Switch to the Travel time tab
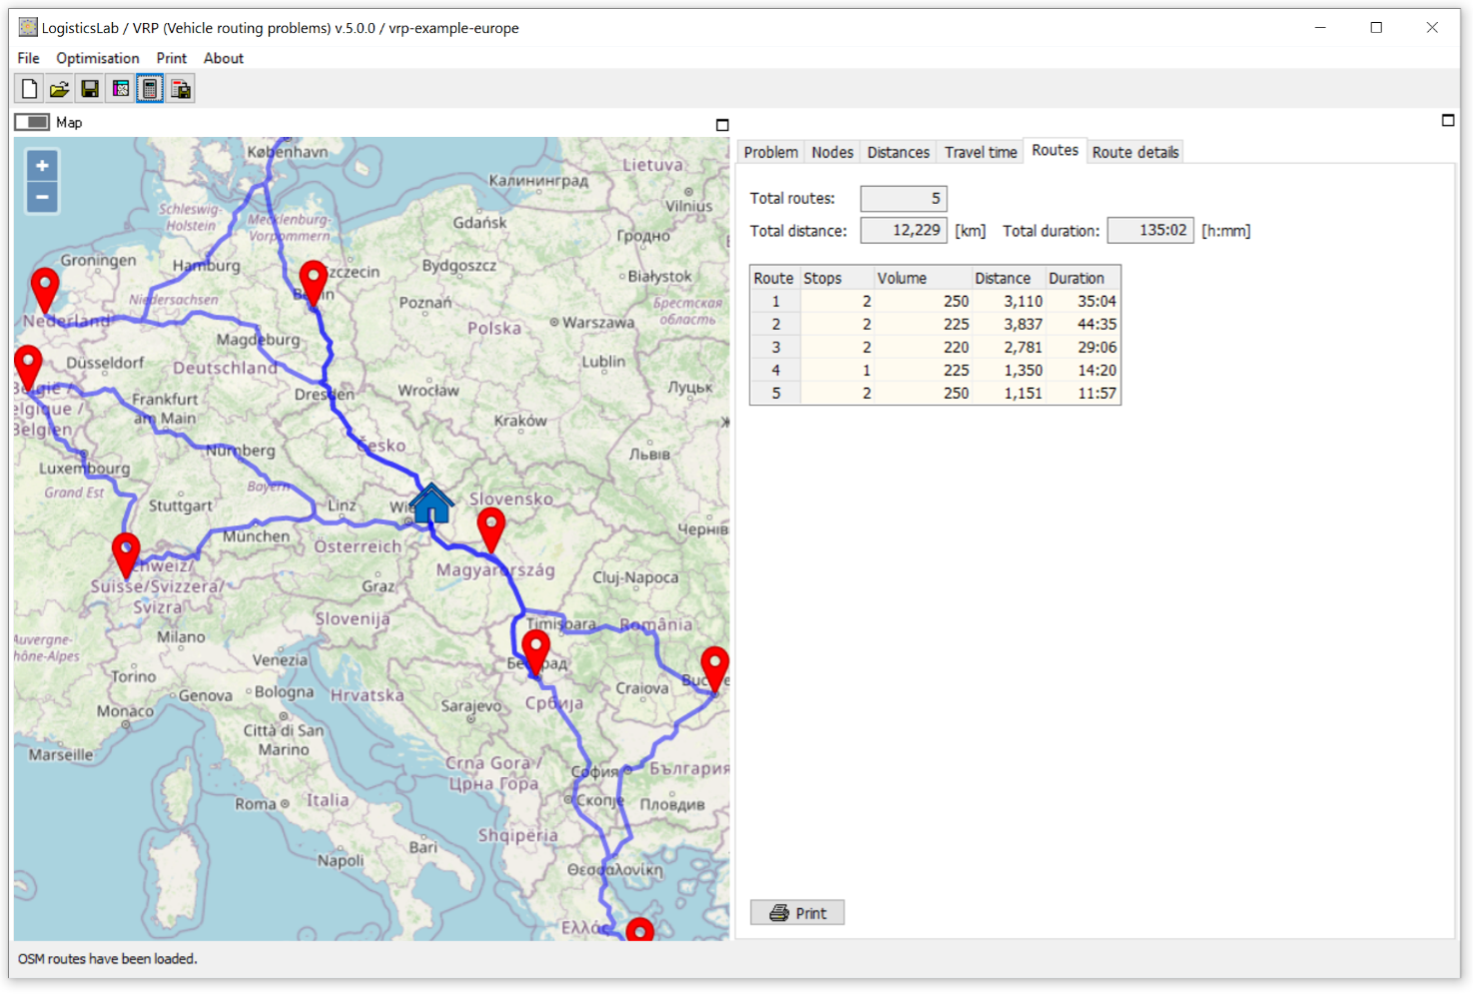Image resolution: width=1475 pixels, height=999 pixels. [980, 152]
